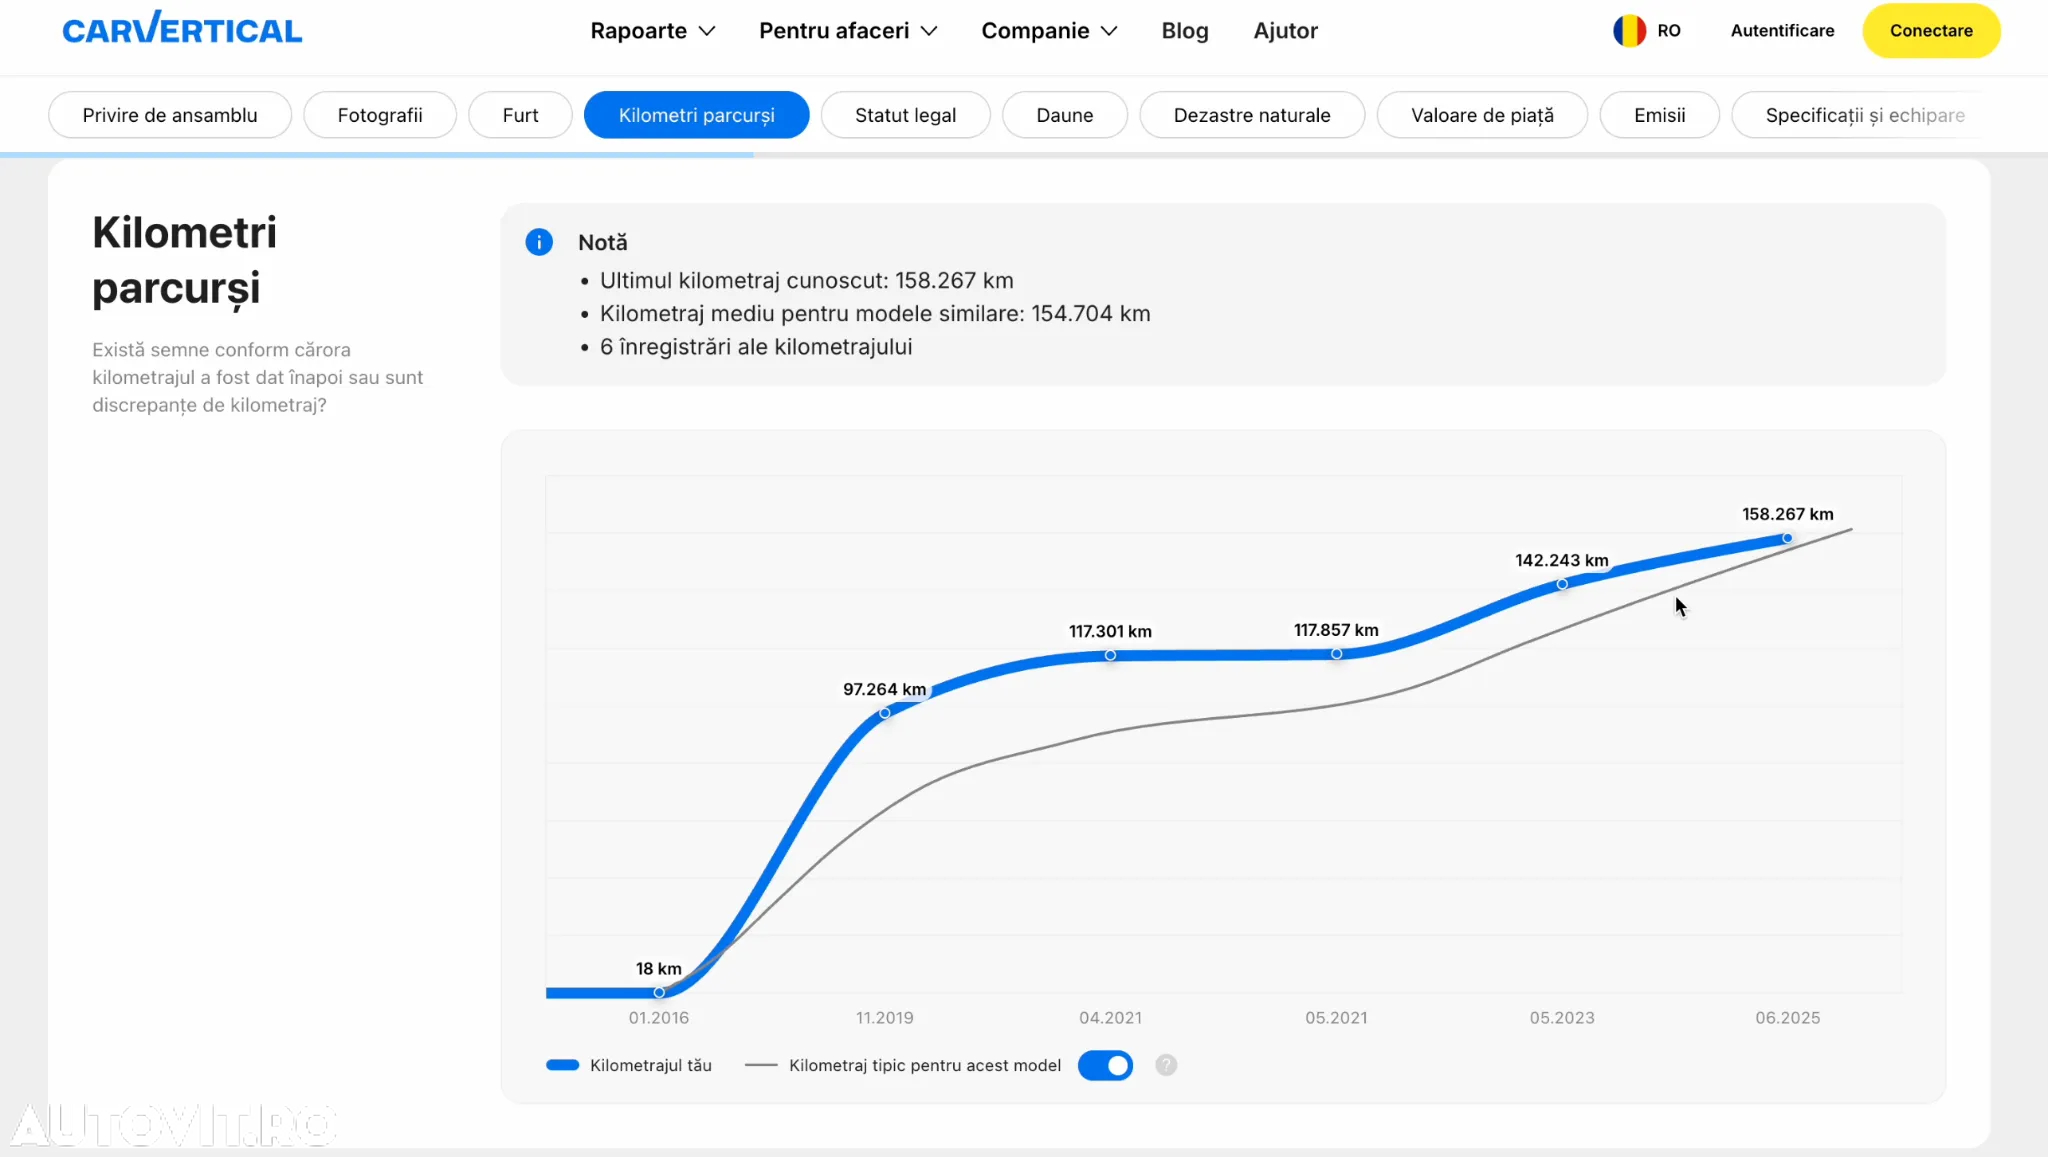Viewport: 2048px width, 1157px height.
Task: Click the 97.264 km data point
Action: click(x=885, y=713)
